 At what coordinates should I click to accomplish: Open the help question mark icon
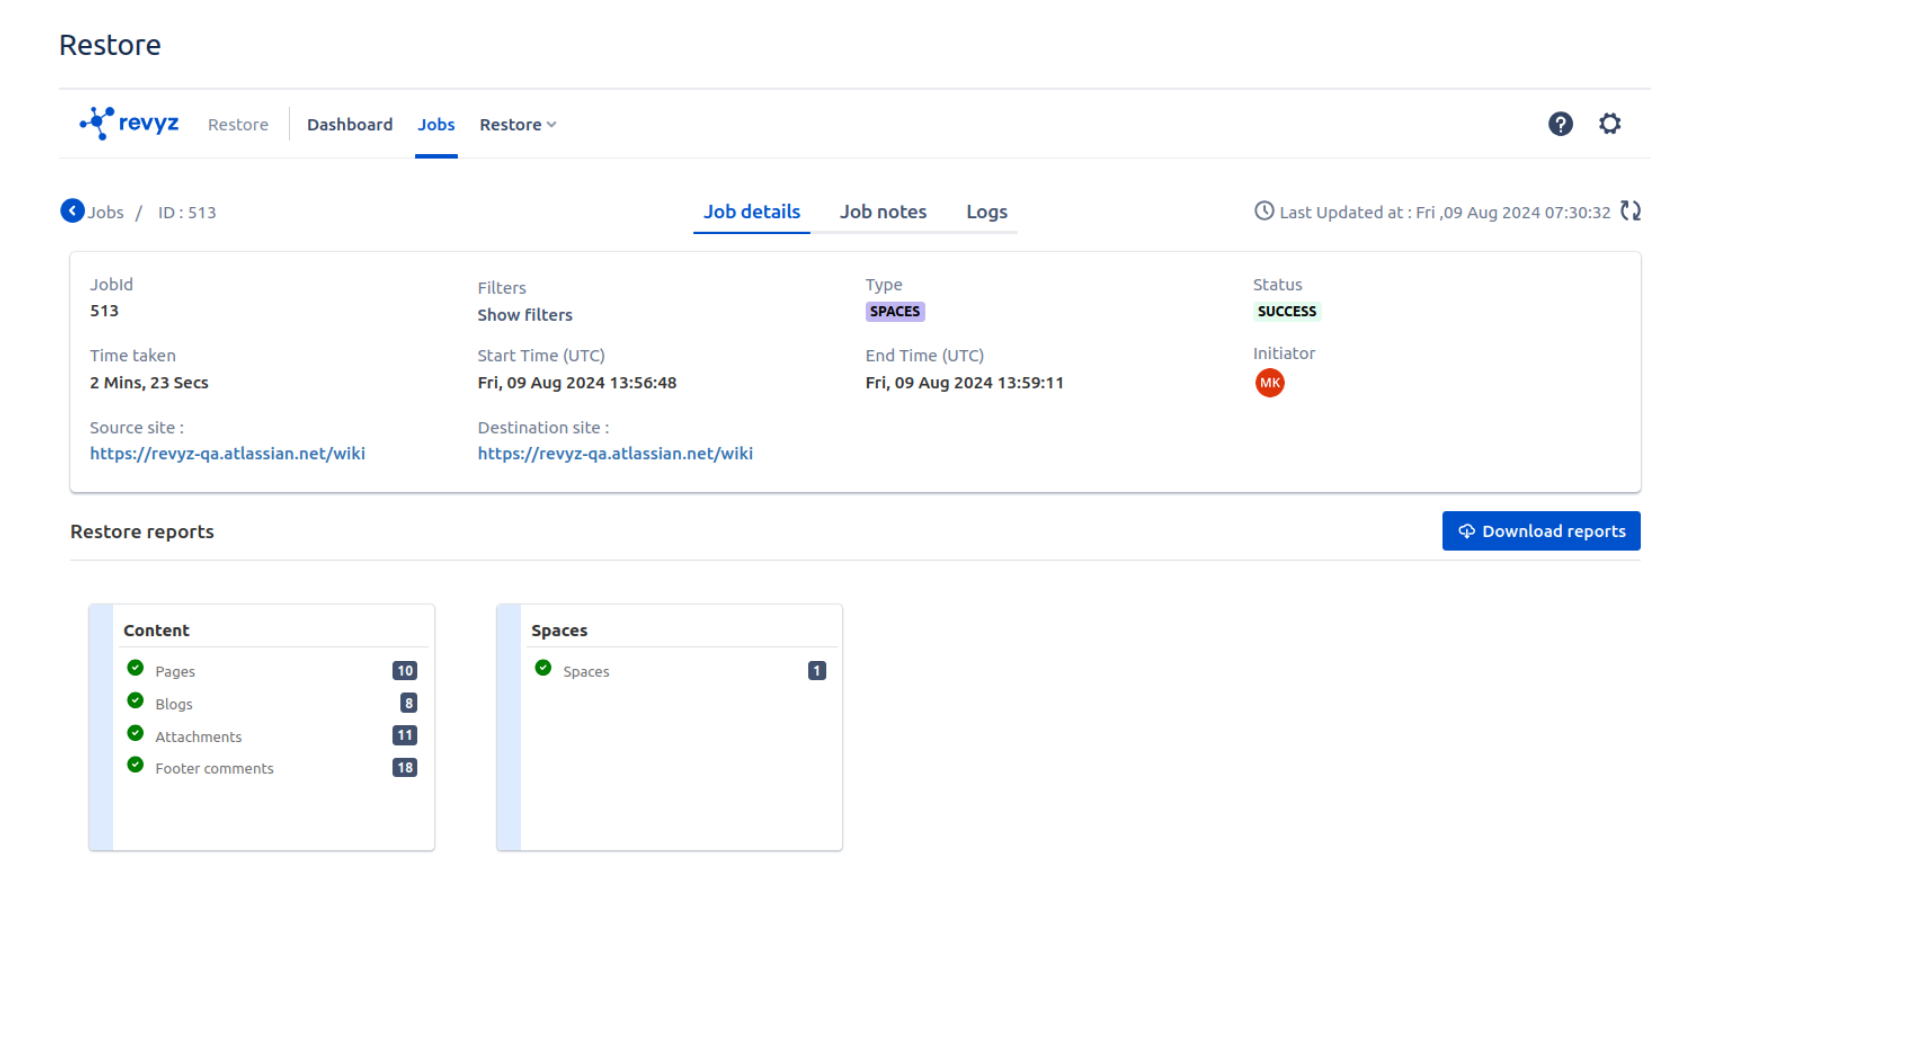click(x=1560, y=124)
